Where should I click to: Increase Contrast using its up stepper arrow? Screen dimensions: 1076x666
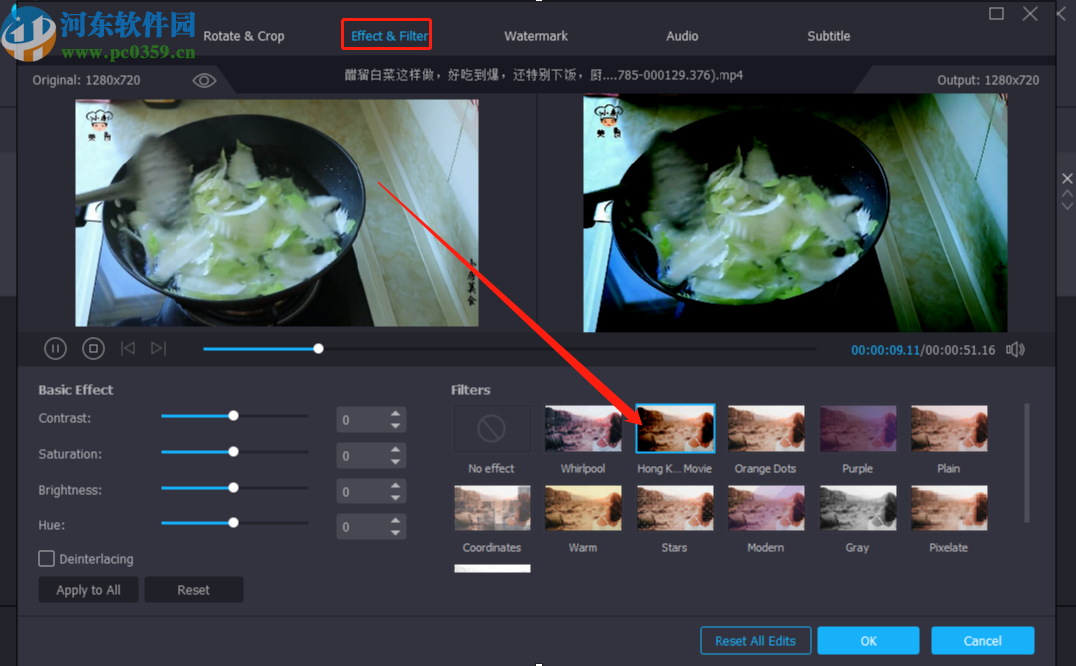point(397,414)
